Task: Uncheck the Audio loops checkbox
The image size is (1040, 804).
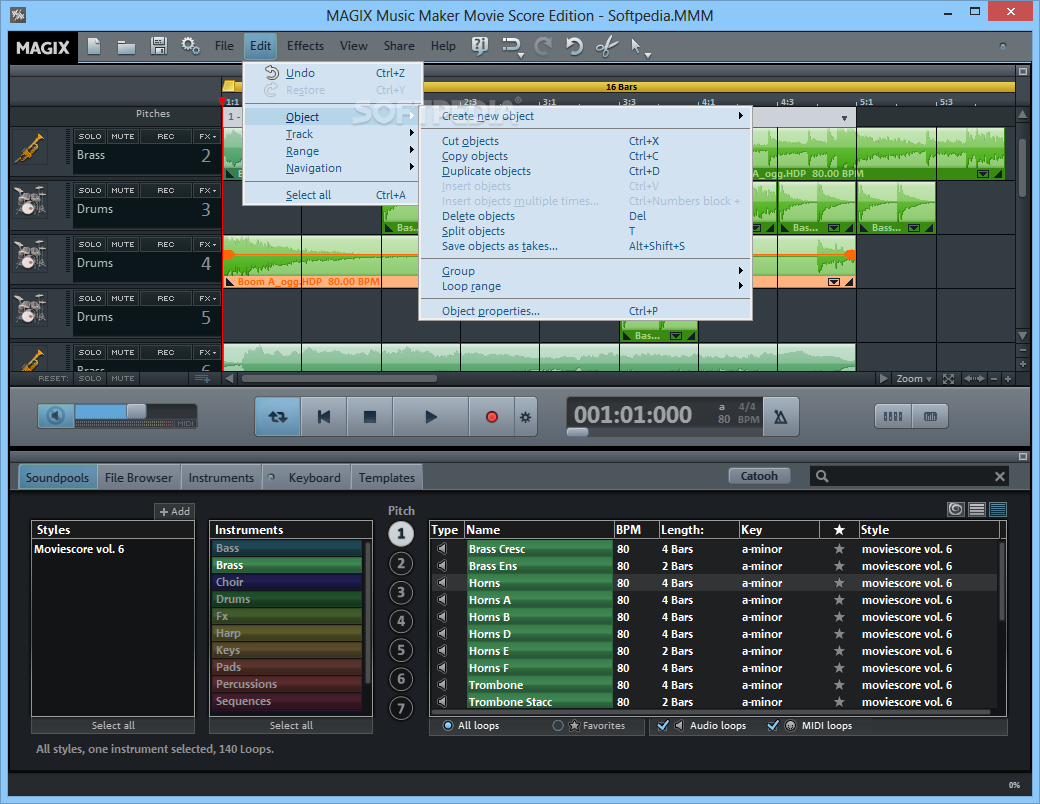Action: 663,725
